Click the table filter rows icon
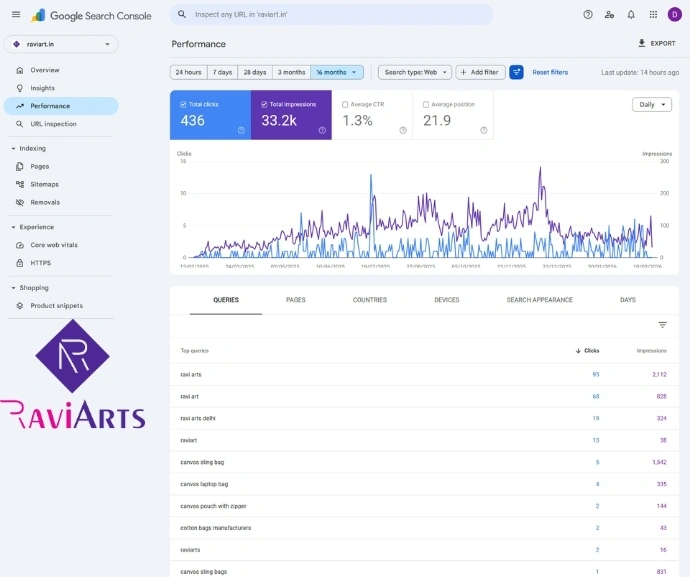This screenshot has width=690, height=577. [662, 325]
